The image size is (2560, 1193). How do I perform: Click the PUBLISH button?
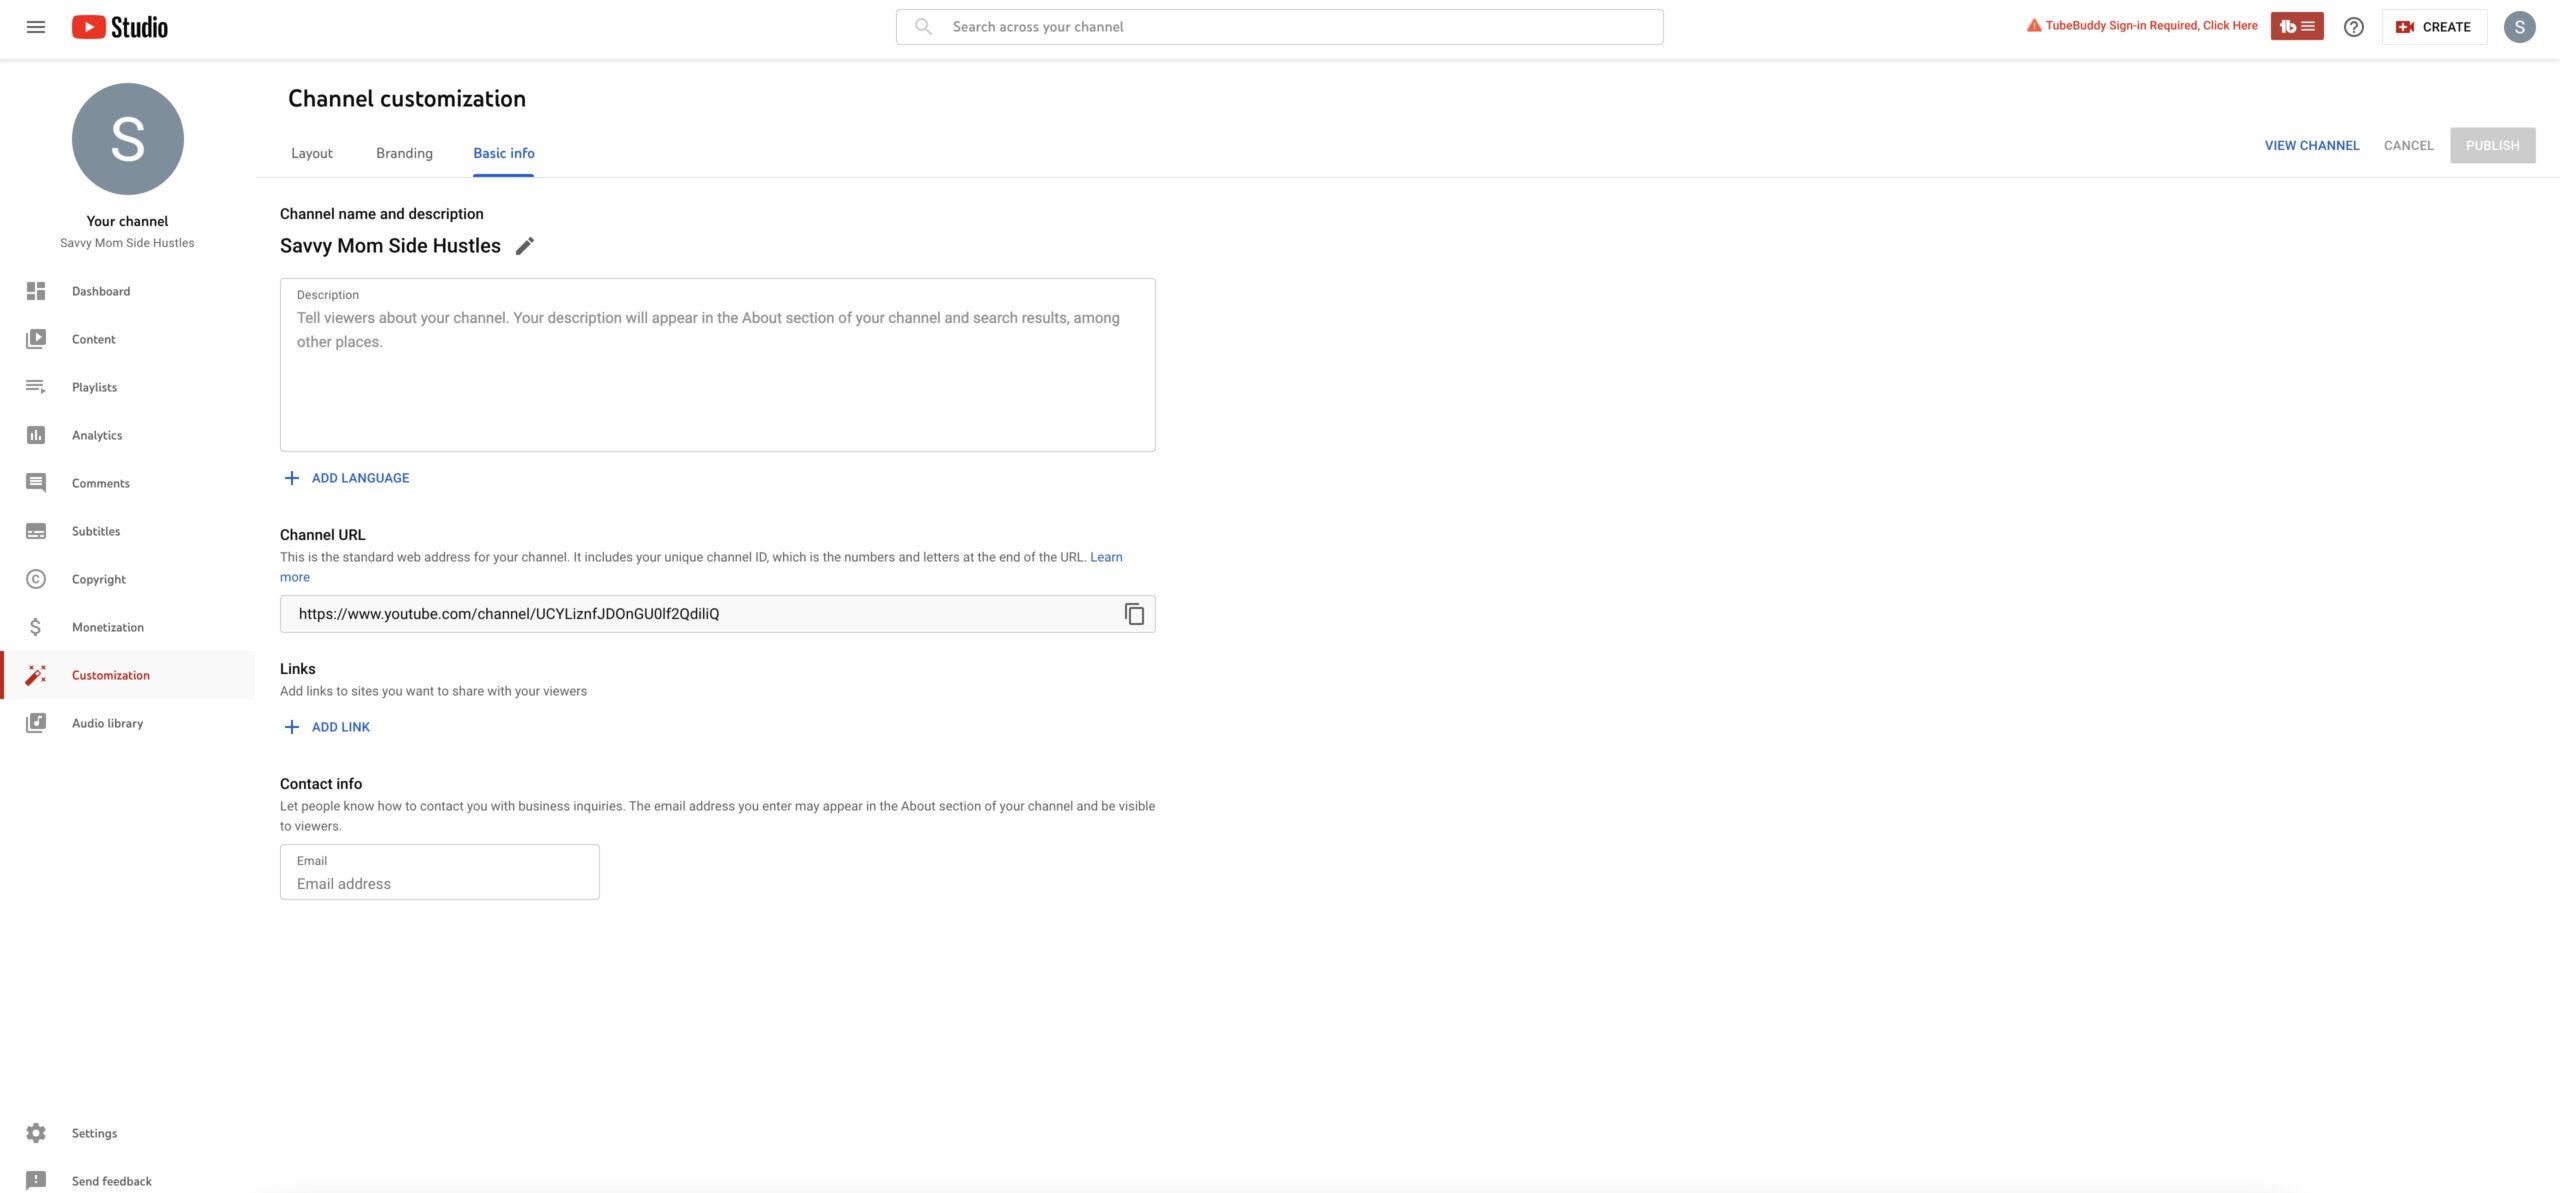pos(2492,146)
